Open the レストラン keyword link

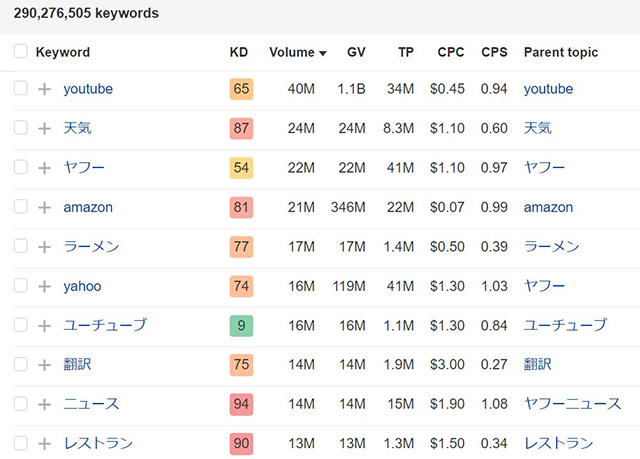98,443
